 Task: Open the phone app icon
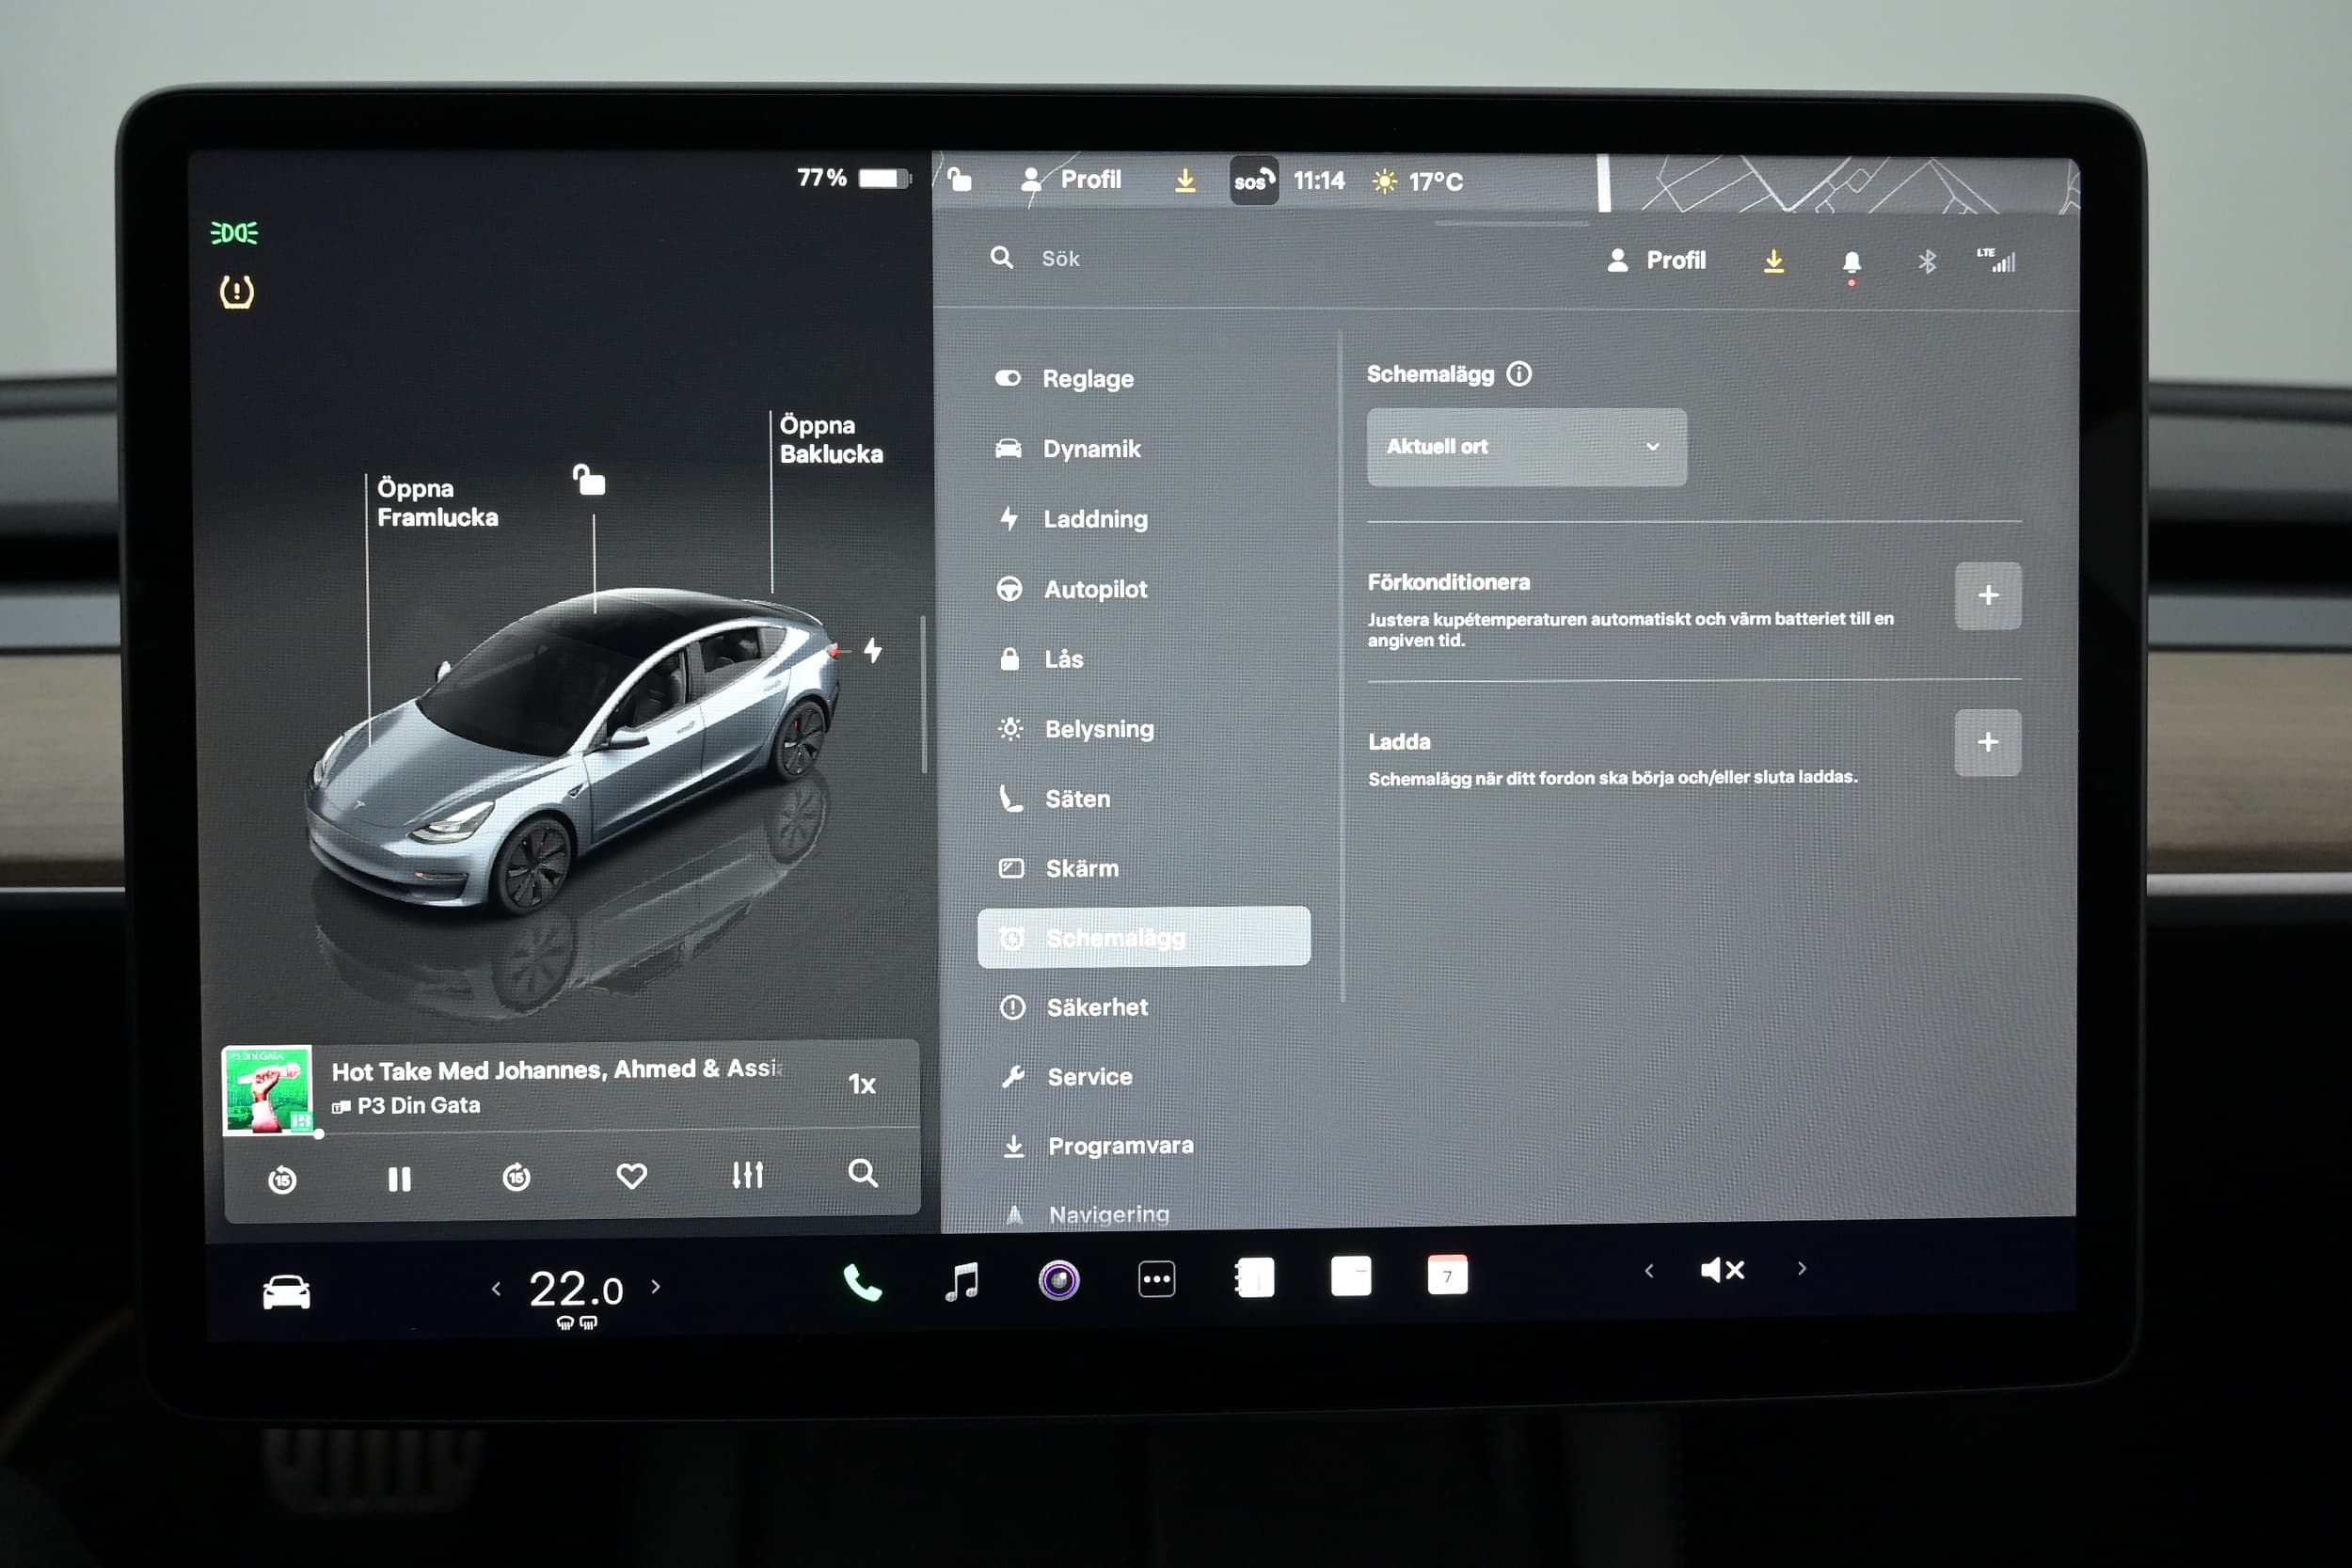[x=862, y=1282]
